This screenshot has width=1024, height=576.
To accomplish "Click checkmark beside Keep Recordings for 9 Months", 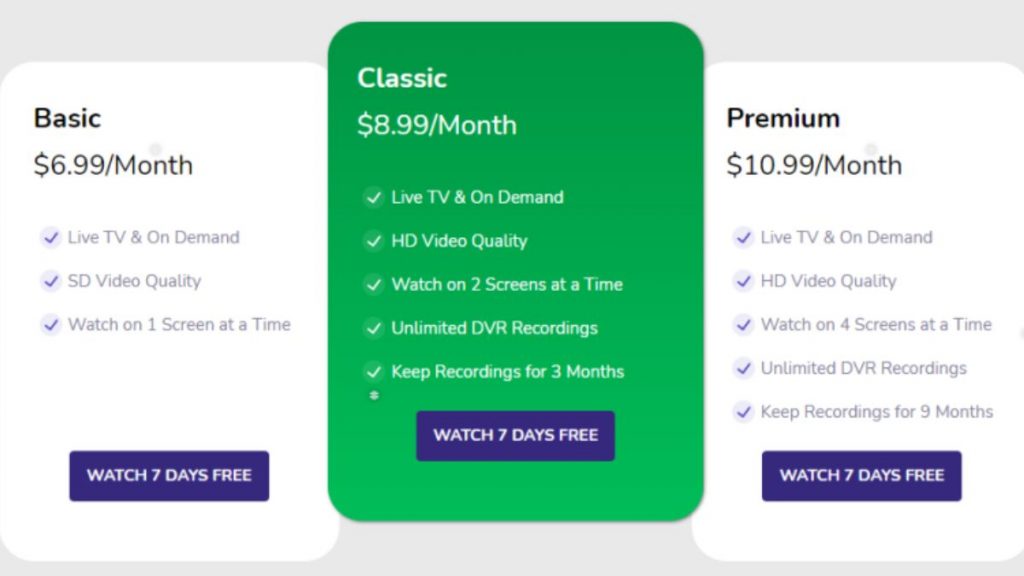I will (743, 412).
